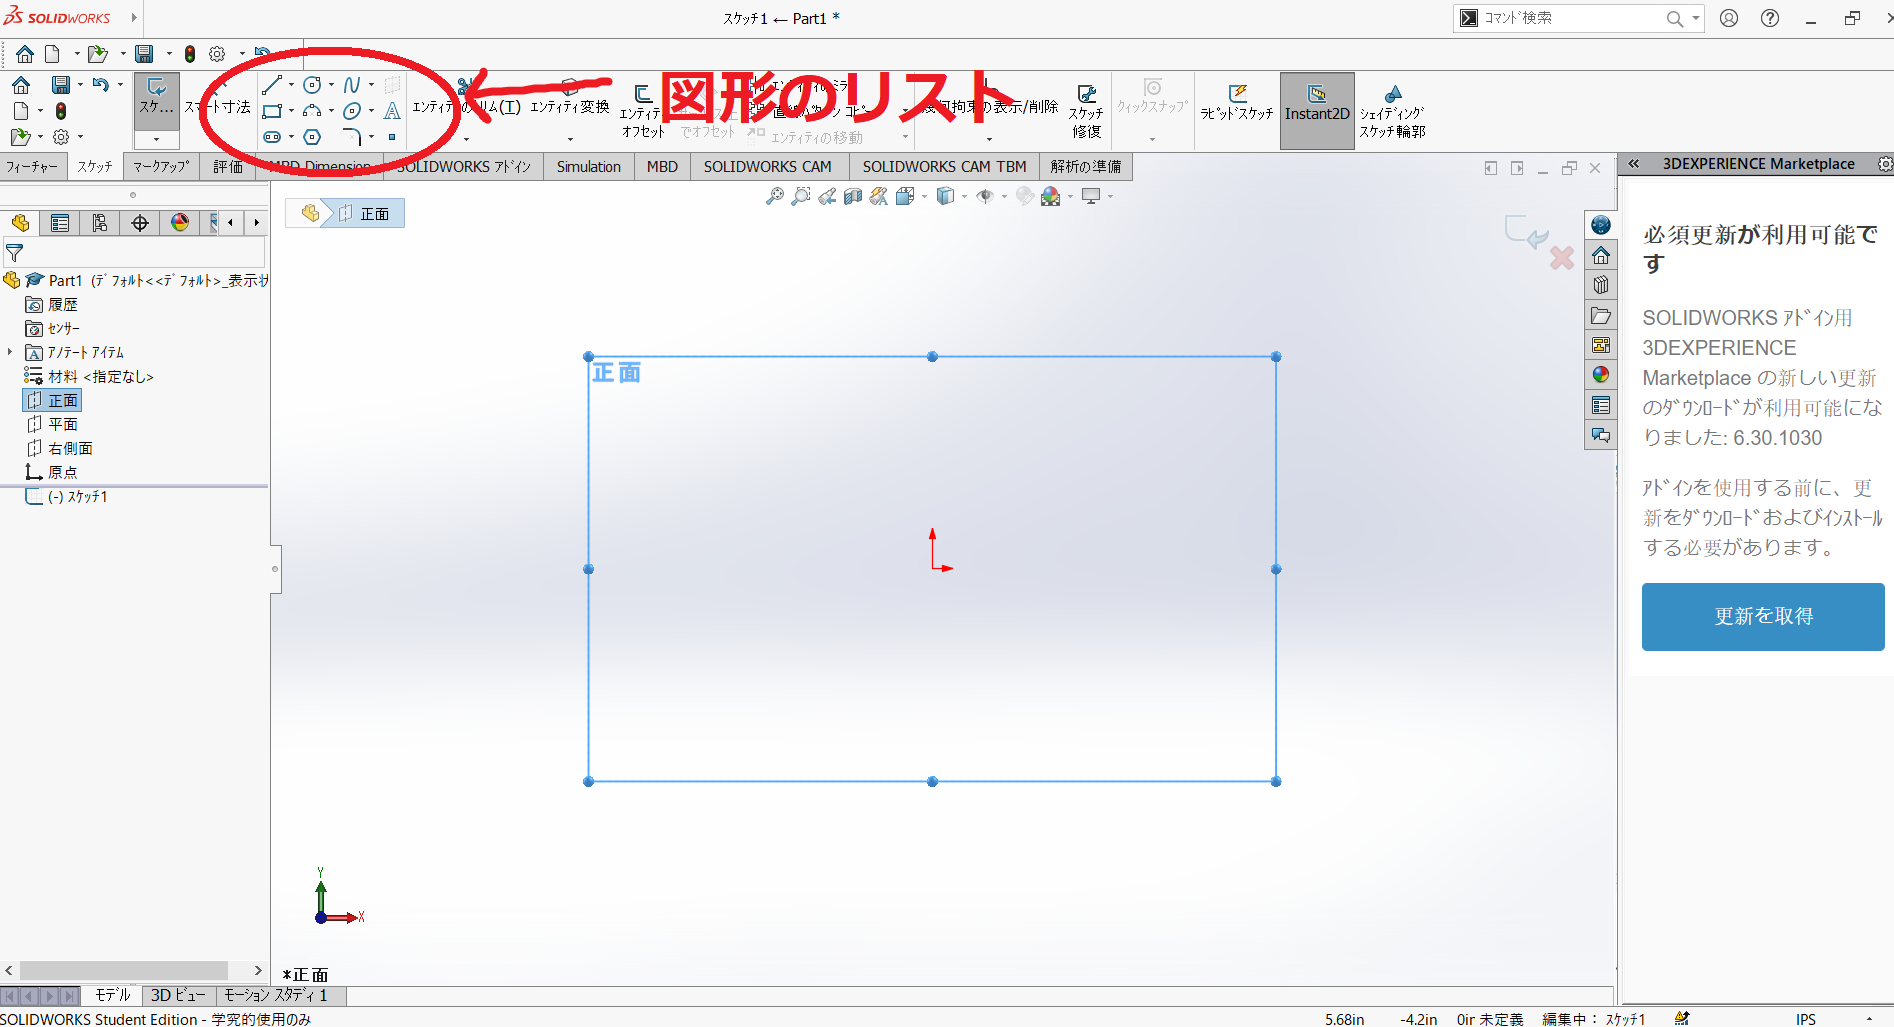Open the Circle tool dropdown arrow

pos(331,85)
